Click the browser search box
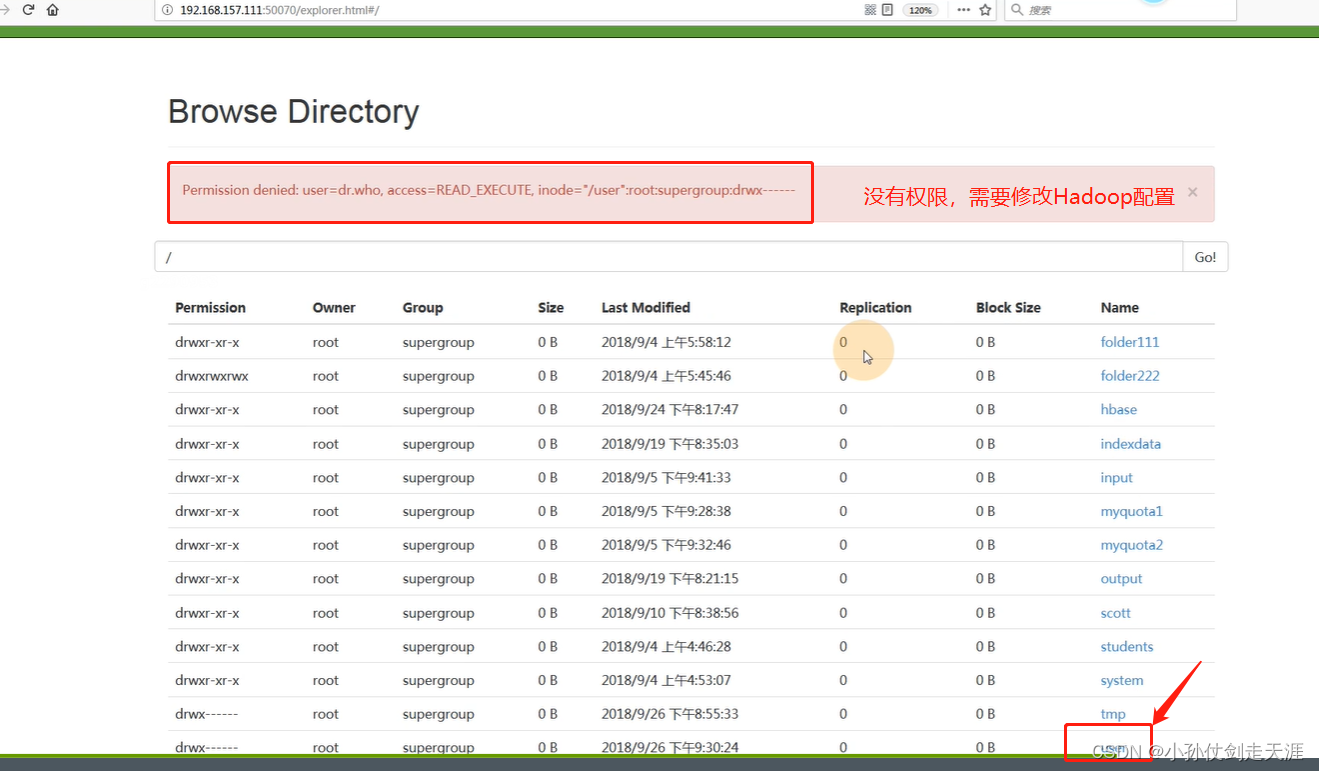This screenshot has width=1319, height=771. 1120,10
